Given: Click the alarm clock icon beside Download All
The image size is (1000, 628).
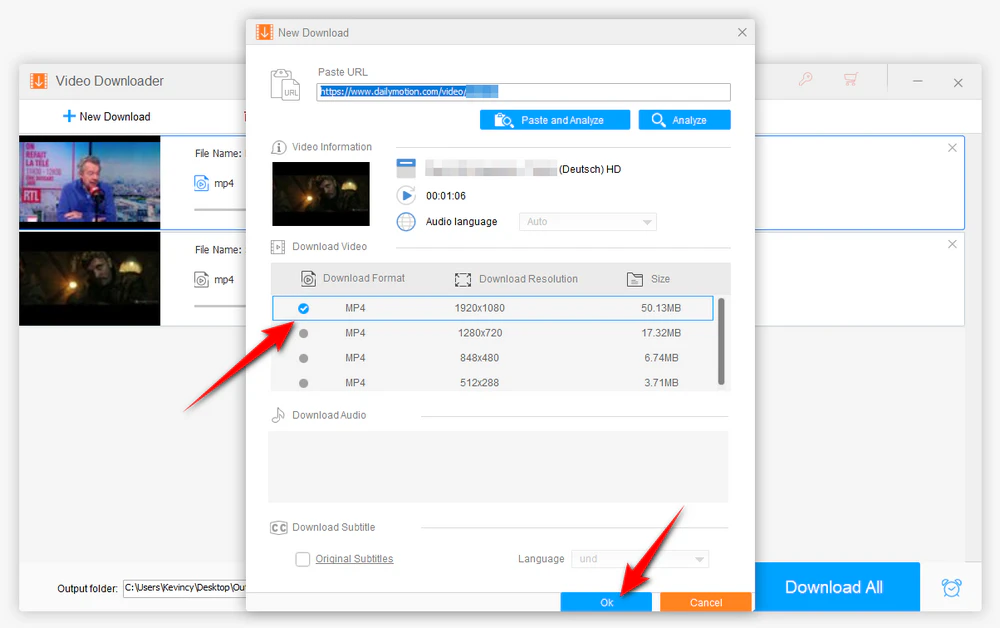Looking at the screenshot, I should pyautogui.click(x=951, y=587).
